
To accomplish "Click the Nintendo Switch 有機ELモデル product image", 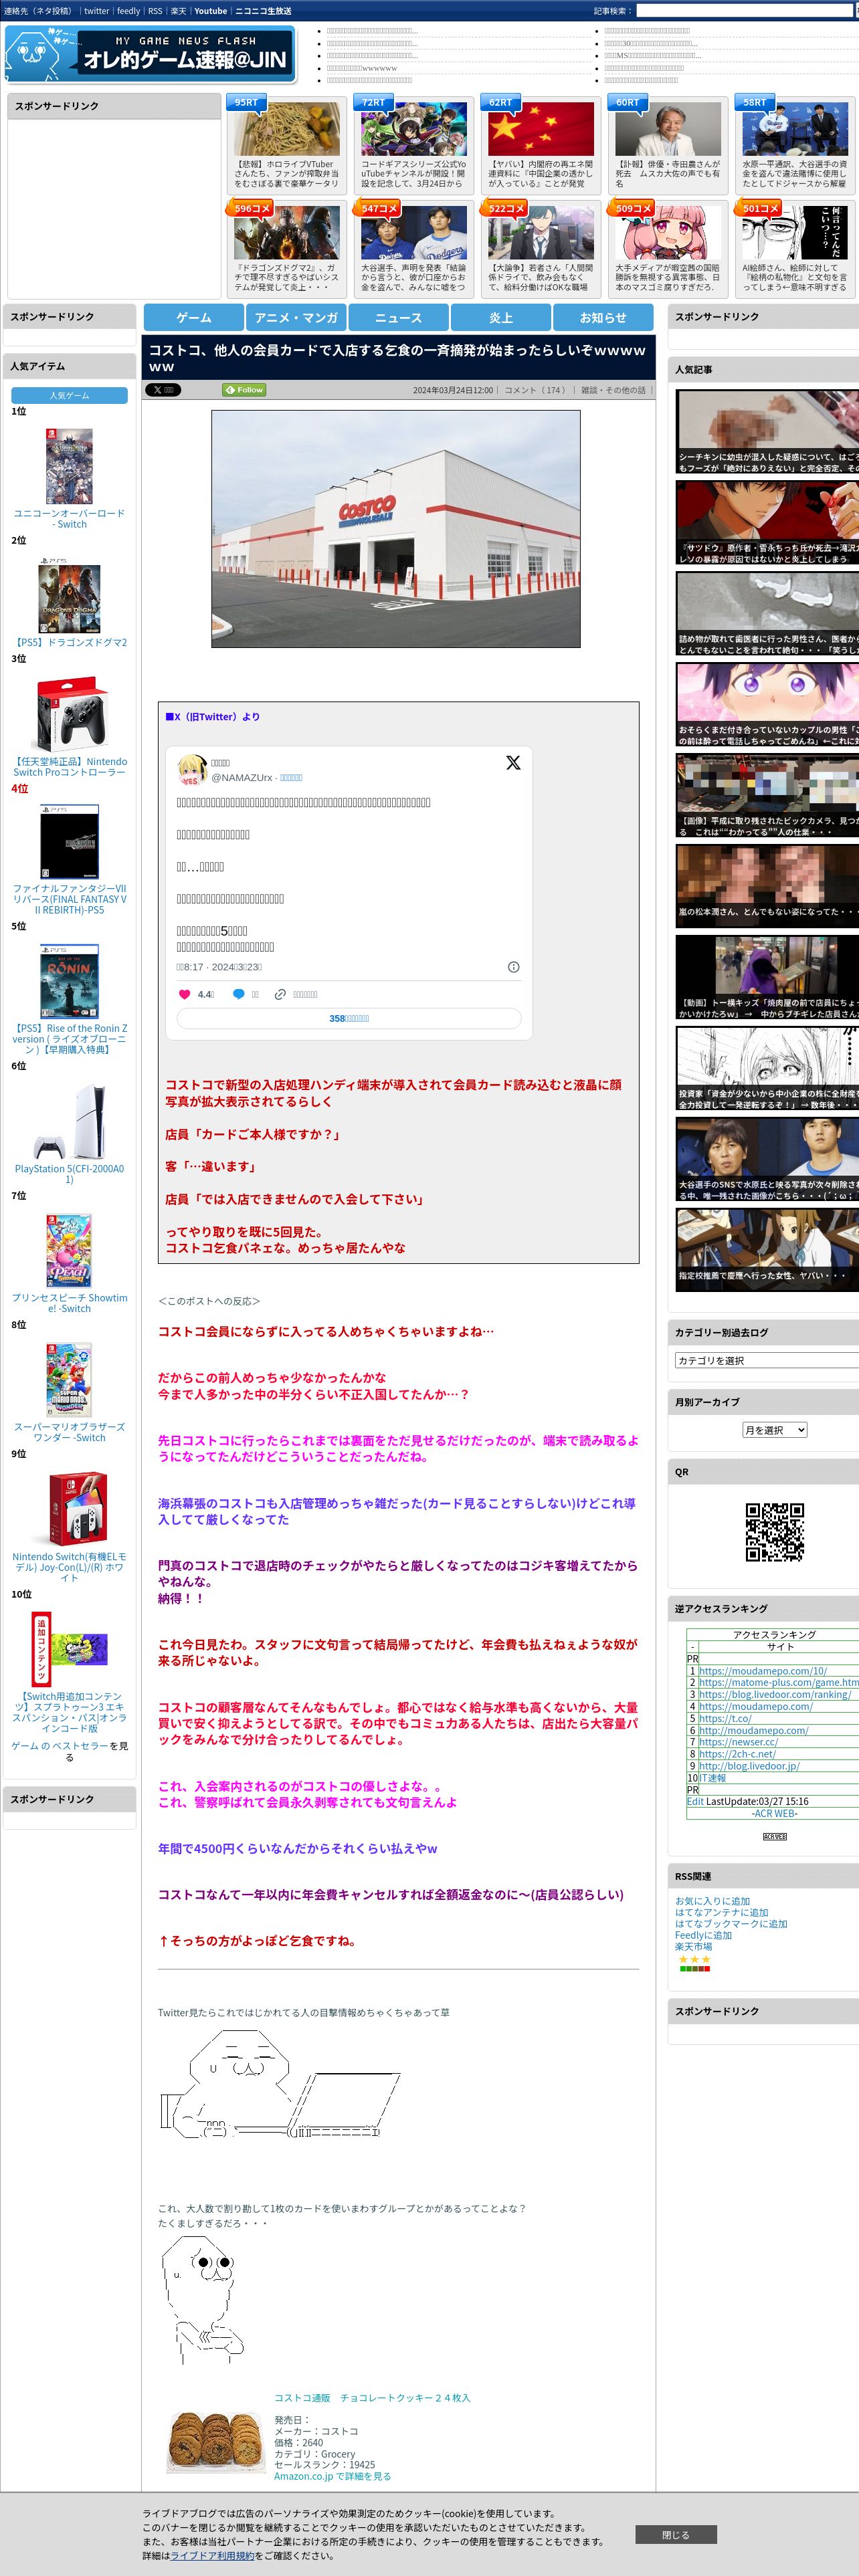I will click(x=69, y=1508).
